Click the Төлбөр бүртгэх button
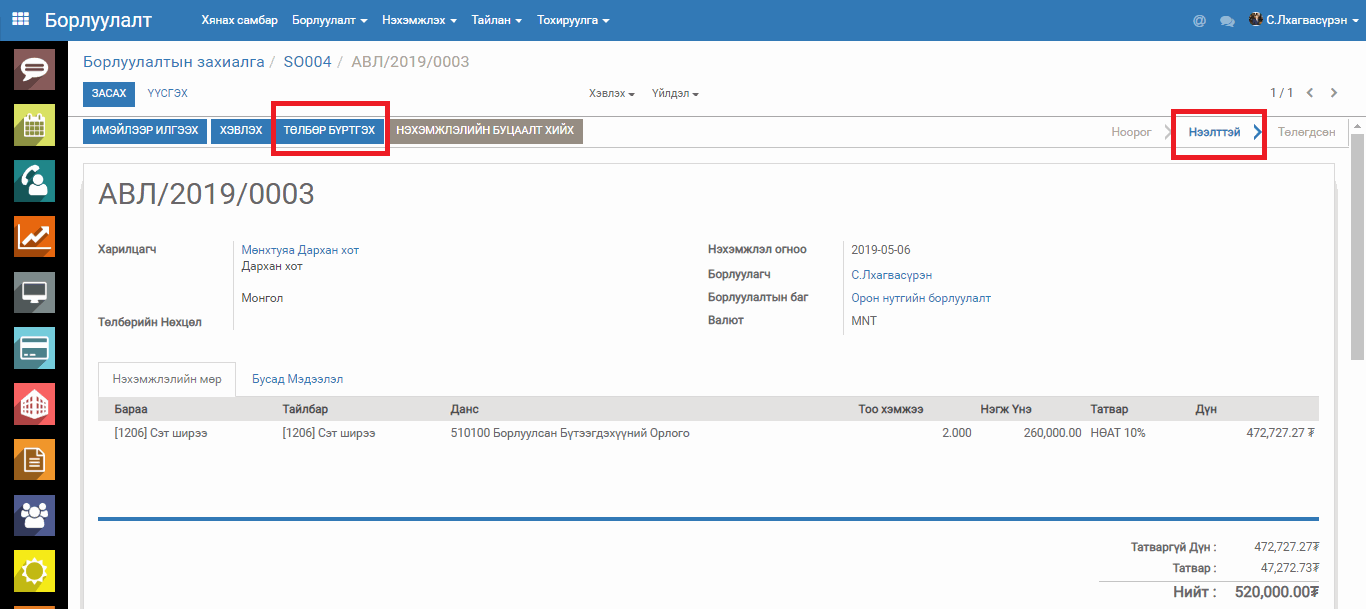 click(x=329, y=131)
